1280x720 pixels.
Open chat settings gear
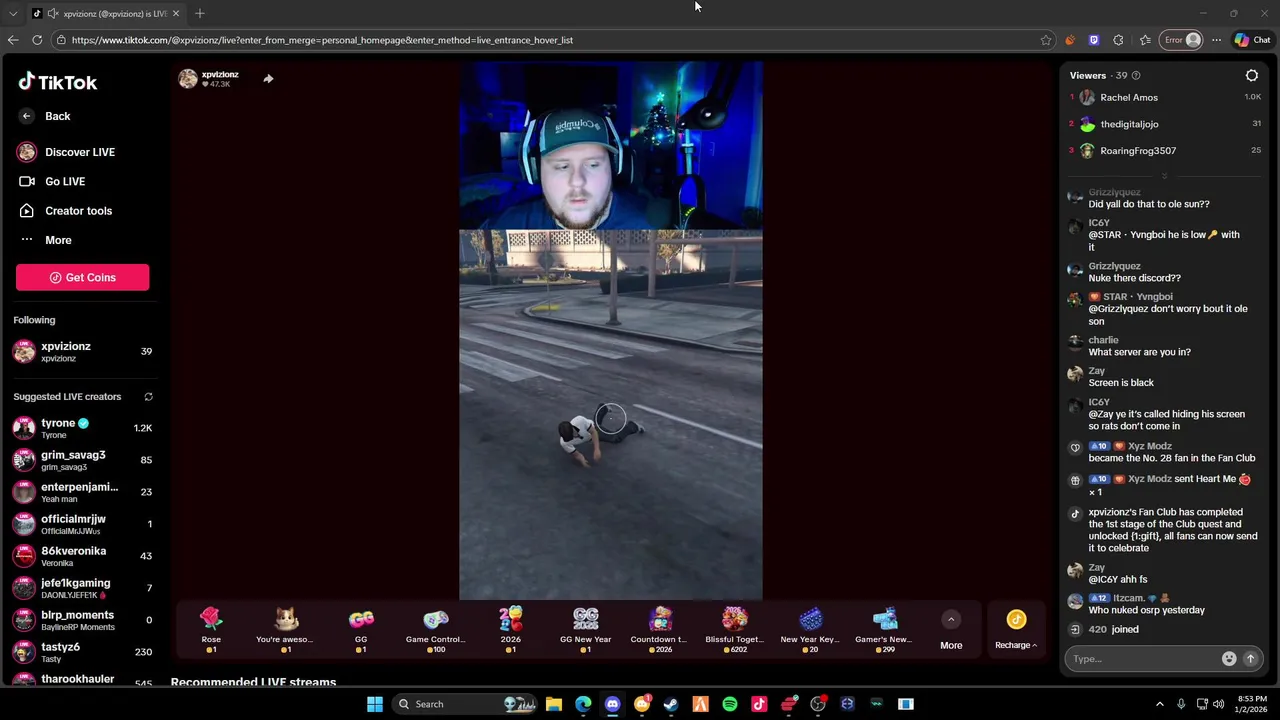tap(1252, 76)
